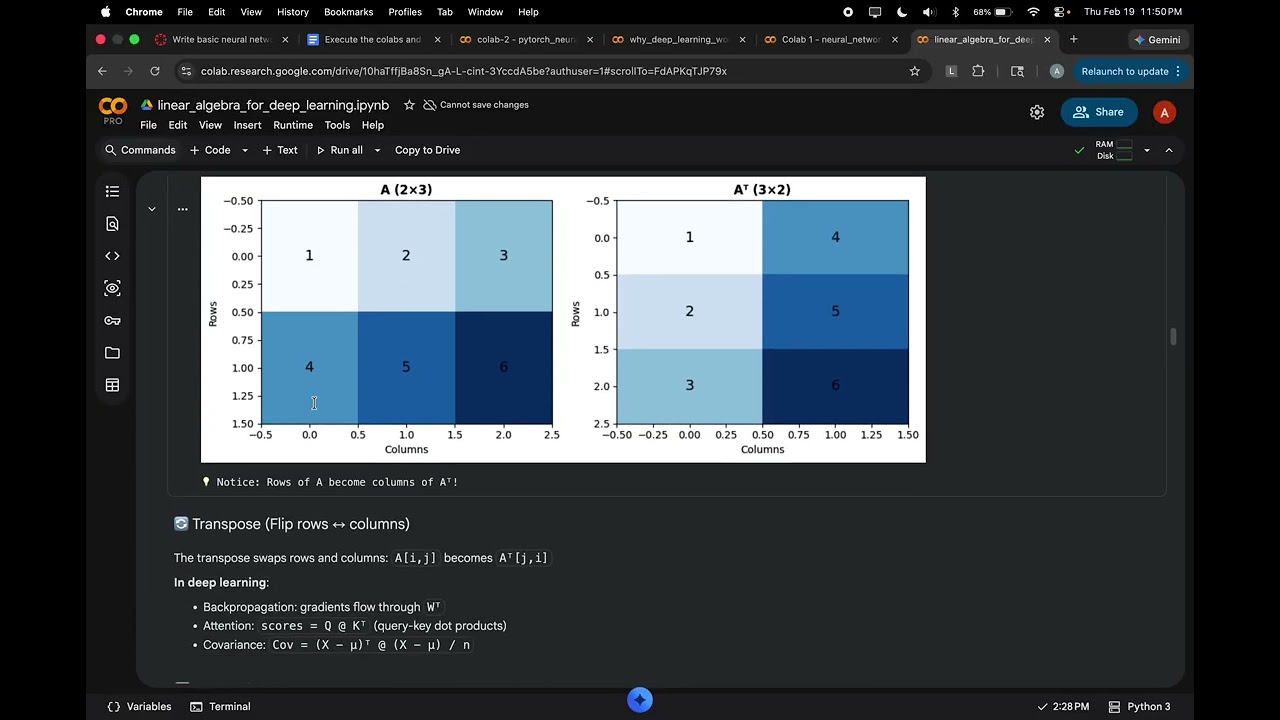This screenshot has width=1280, height=720.
Task: Click the 2:28 PM execution status
Action: pyautogui.click(x=1063, y=706)
